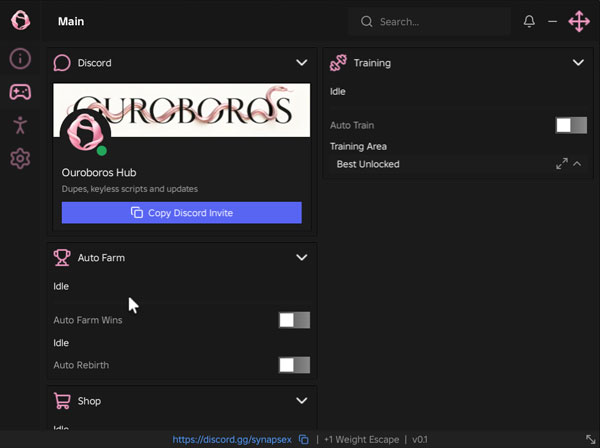
Task: Click the Auto Farm section title
Action: [x=101, y=257]
